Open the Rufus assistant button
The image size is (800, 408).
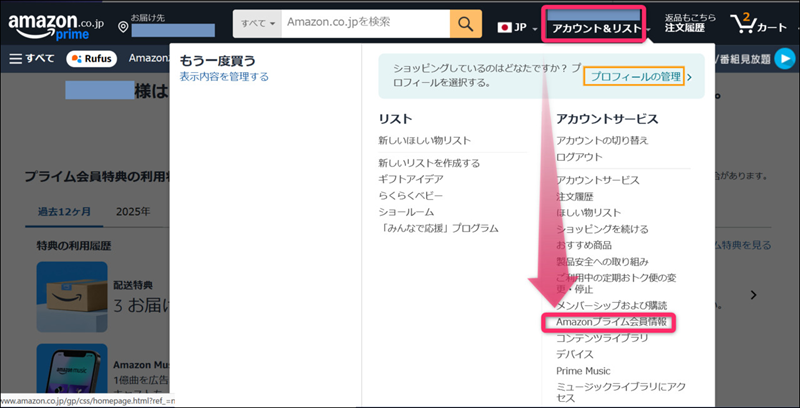click(x=92, y=59)
